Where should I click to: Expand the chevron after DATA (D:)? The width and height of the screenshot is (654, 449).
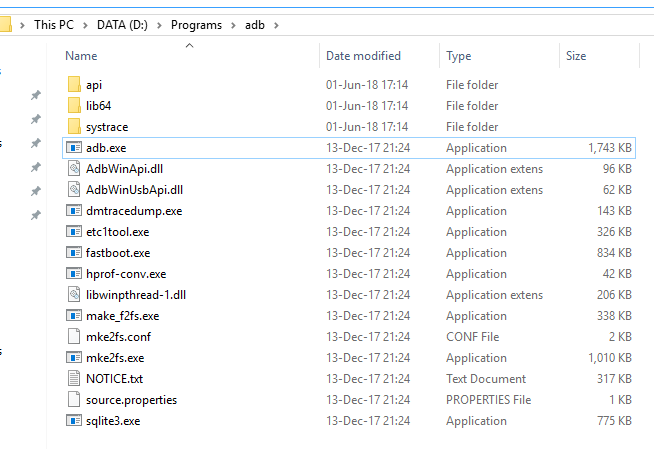click(159, 25)
